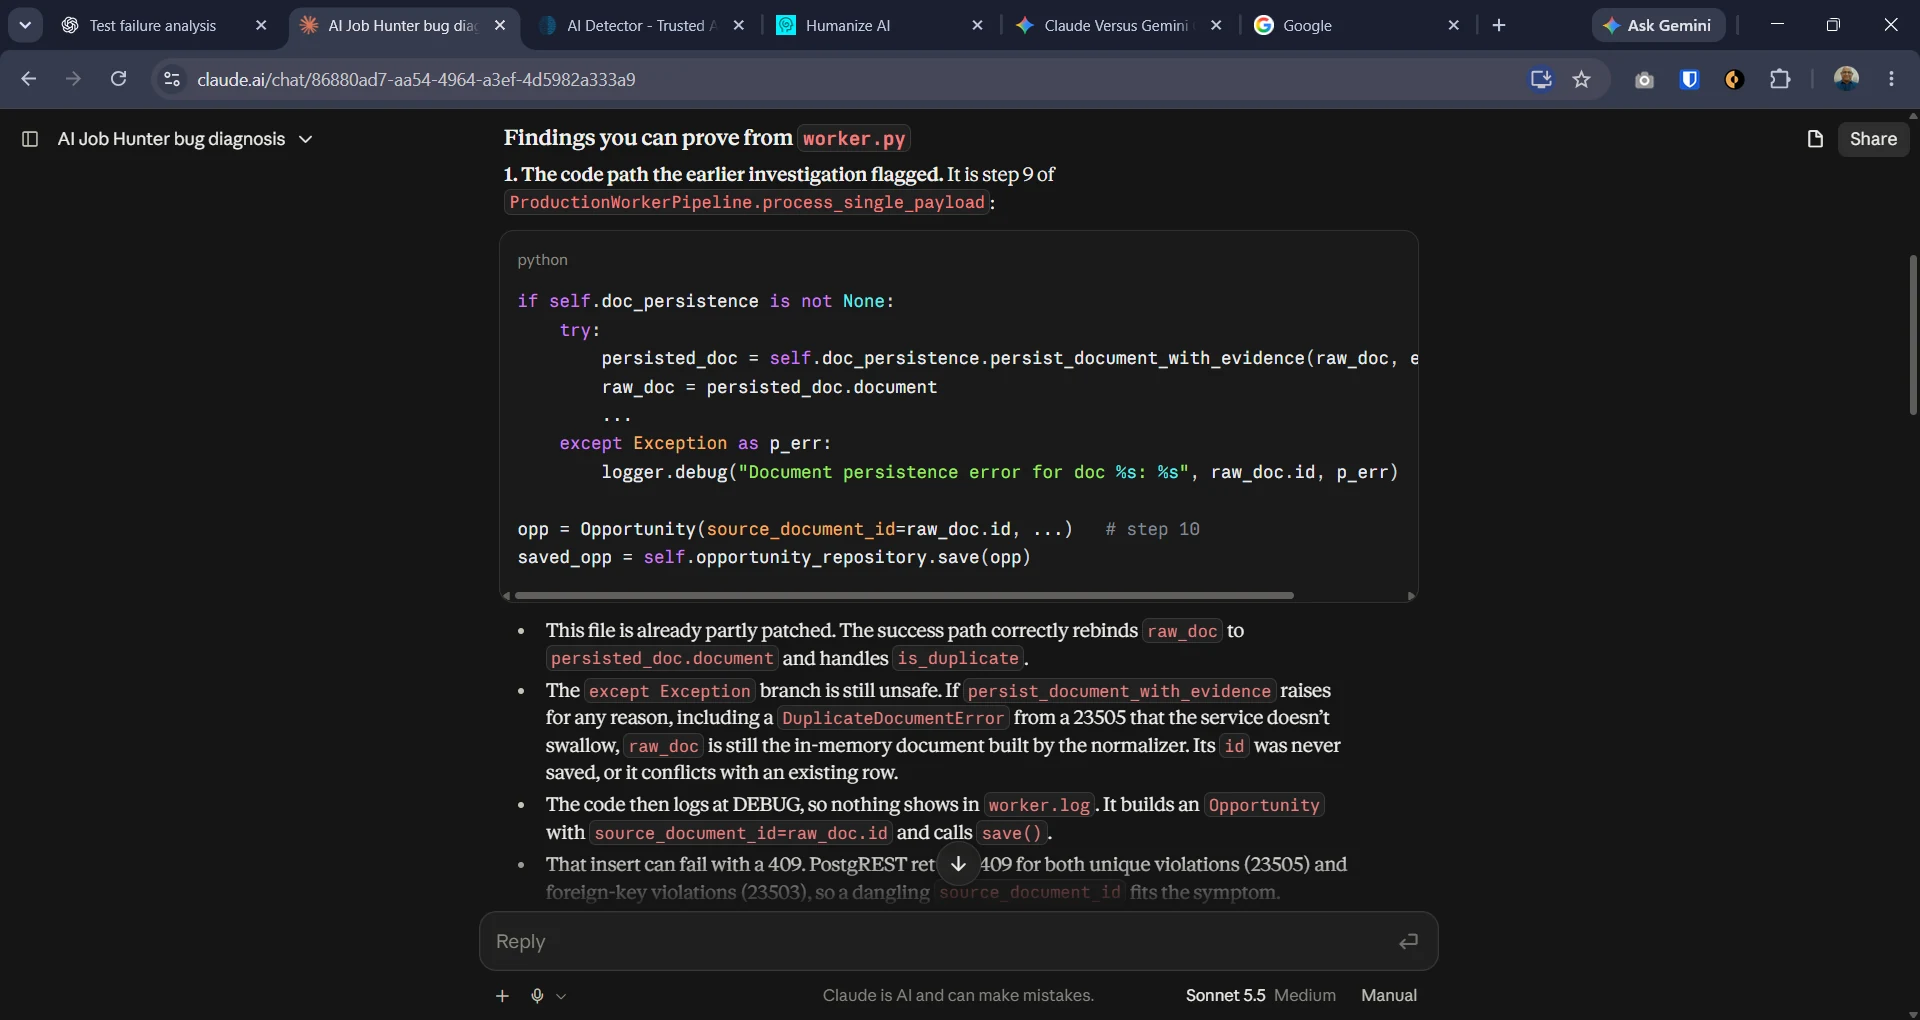Close the Humanize AI tab
The image size is (1920, 1020).
coord(977,25)
